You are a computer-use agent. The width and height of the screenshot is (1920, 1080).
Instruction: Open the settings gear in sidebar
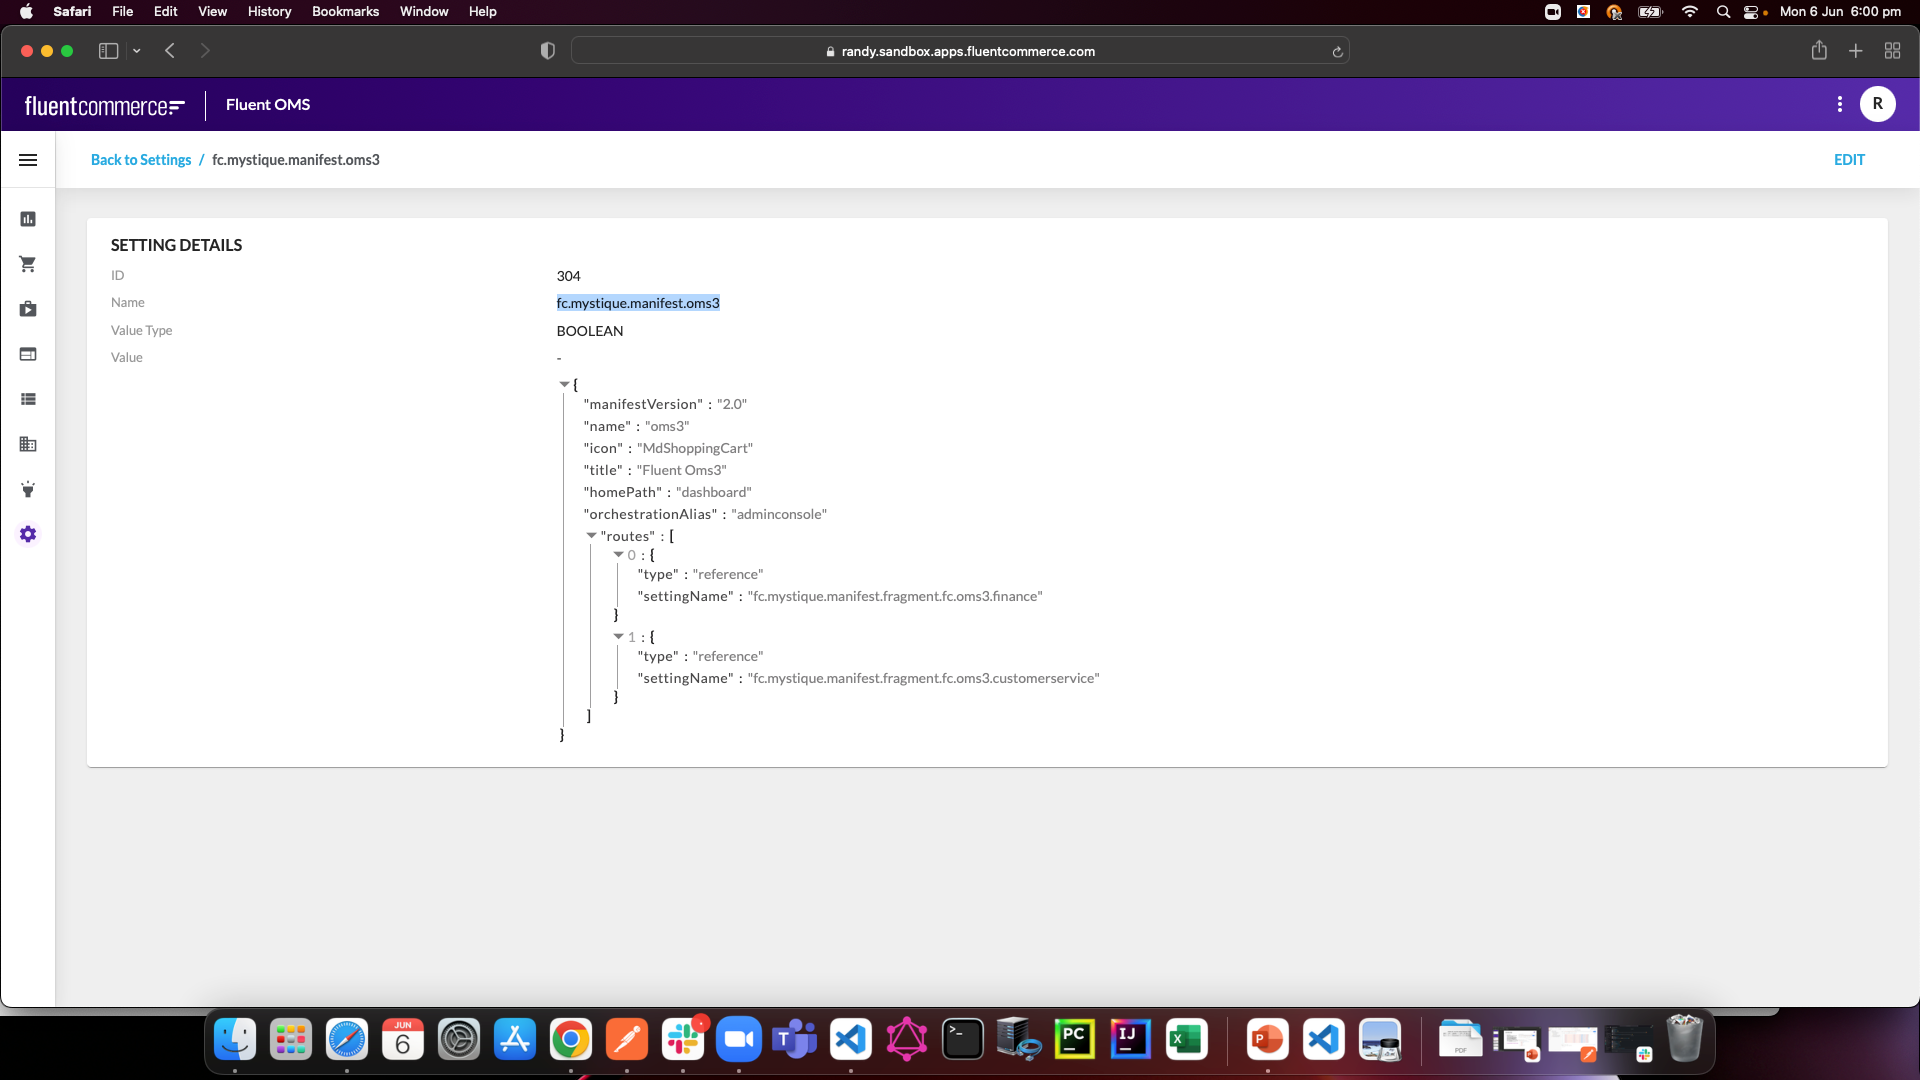28,534
